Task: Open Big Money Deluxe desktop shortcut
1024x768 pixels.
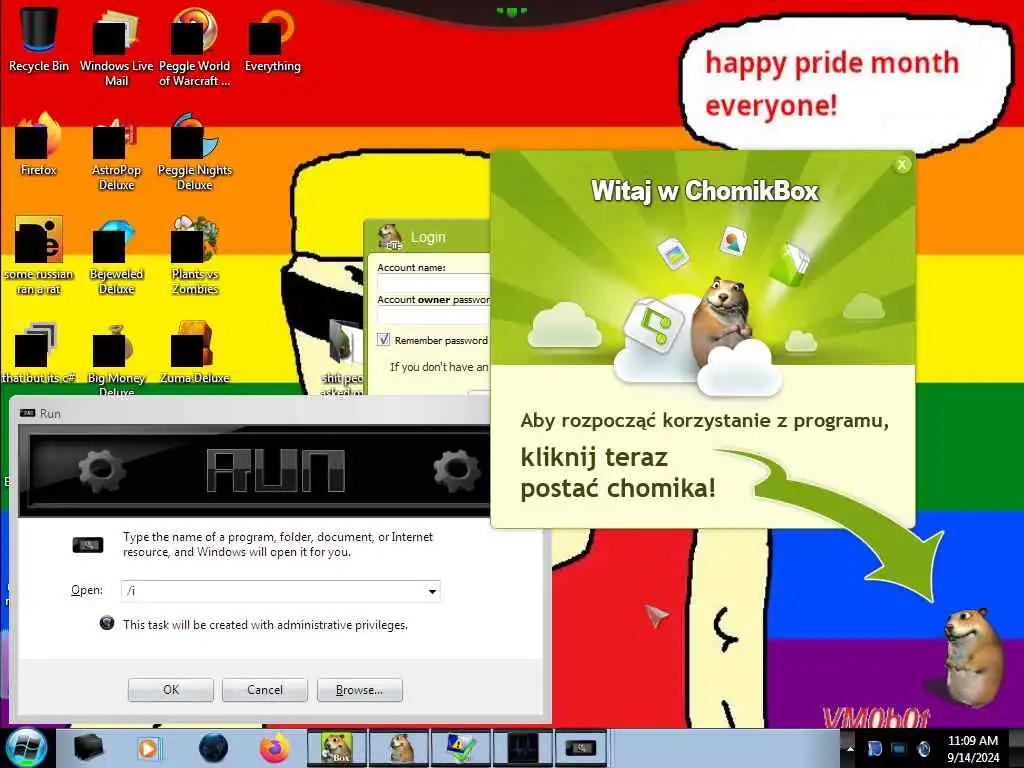Action: point(116,359)
